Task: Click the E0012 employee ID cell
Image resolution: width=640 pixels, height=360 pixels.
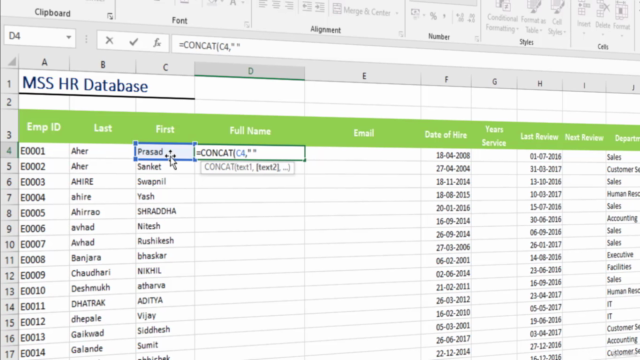Action: coord(44,322)
